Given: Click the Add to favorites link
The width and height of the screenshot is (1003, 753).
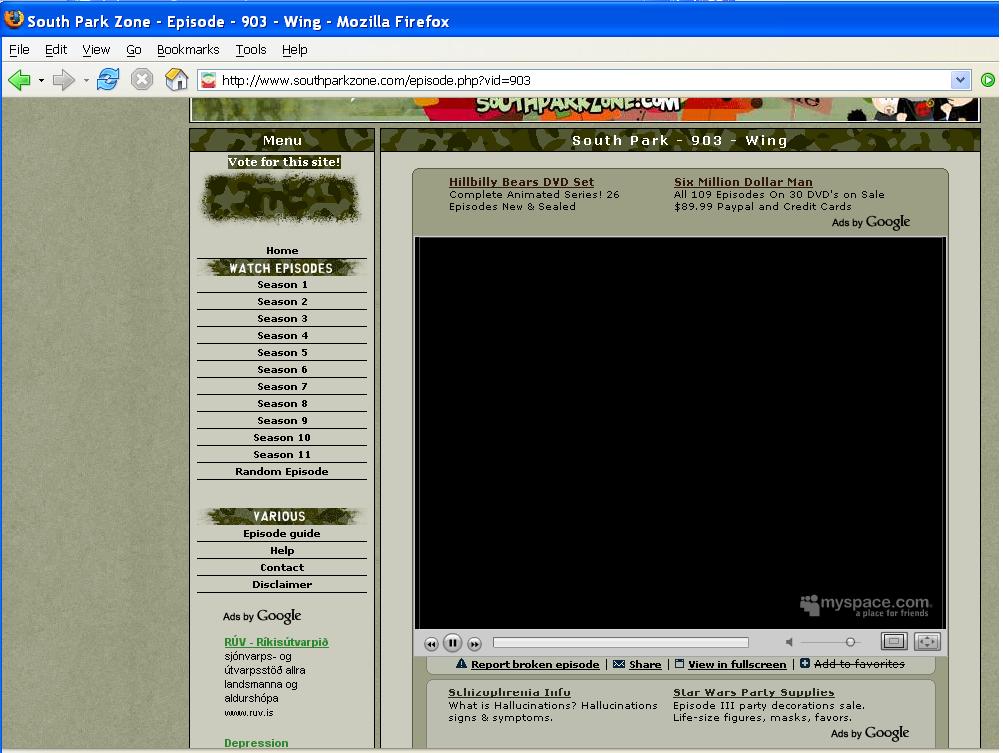Looking at the screenshot, I should coord(859,664).
